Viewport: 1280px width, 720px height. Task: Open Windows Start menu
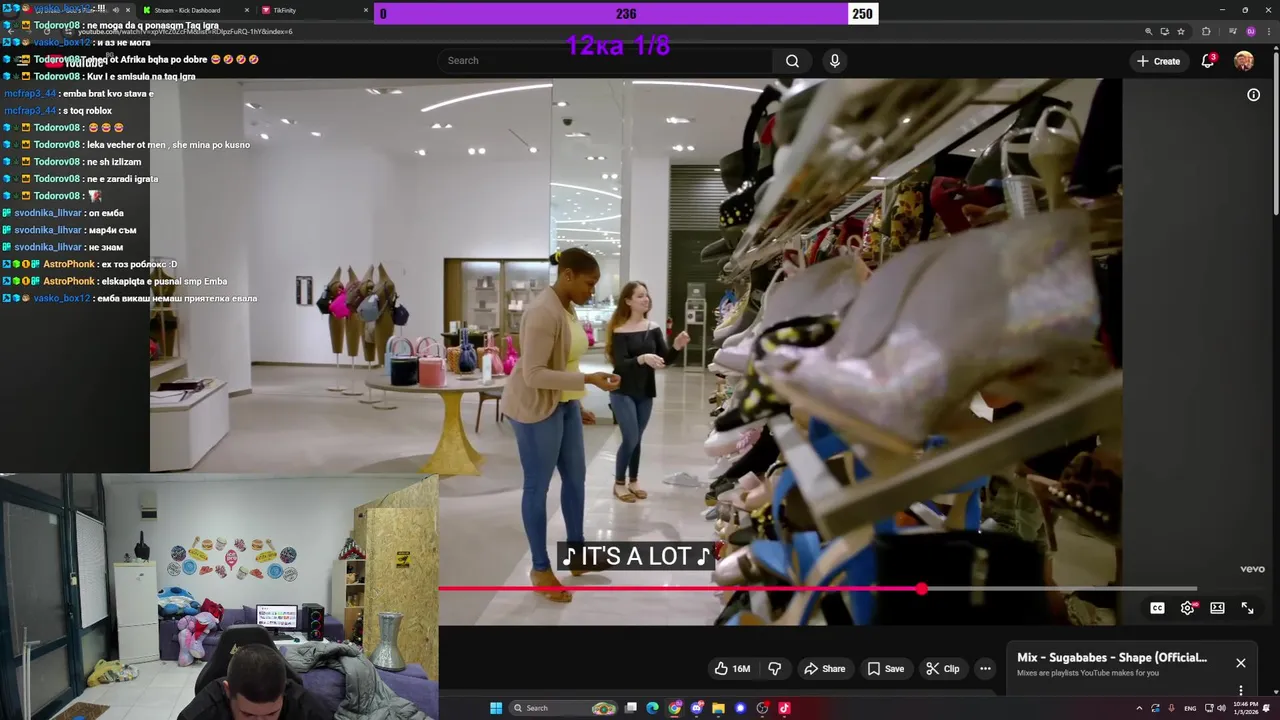[496, 708]
